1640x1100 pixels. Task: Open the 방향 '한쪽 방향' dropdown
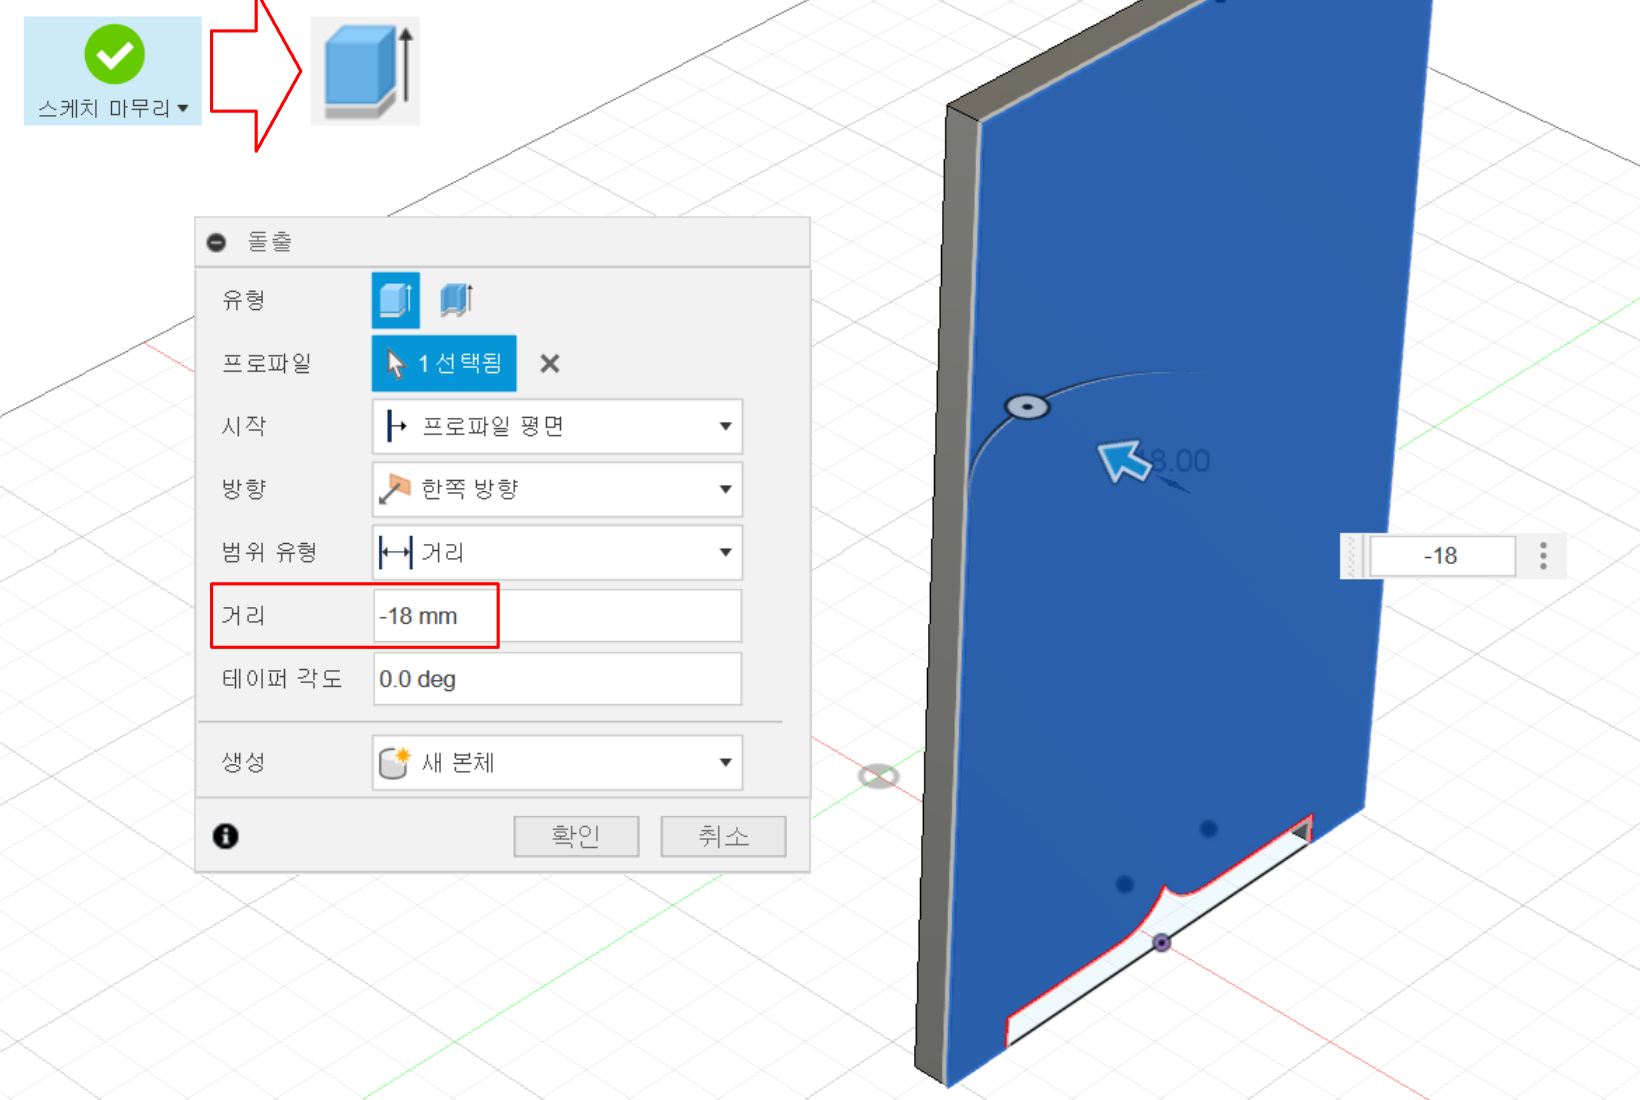coord(557,489)
